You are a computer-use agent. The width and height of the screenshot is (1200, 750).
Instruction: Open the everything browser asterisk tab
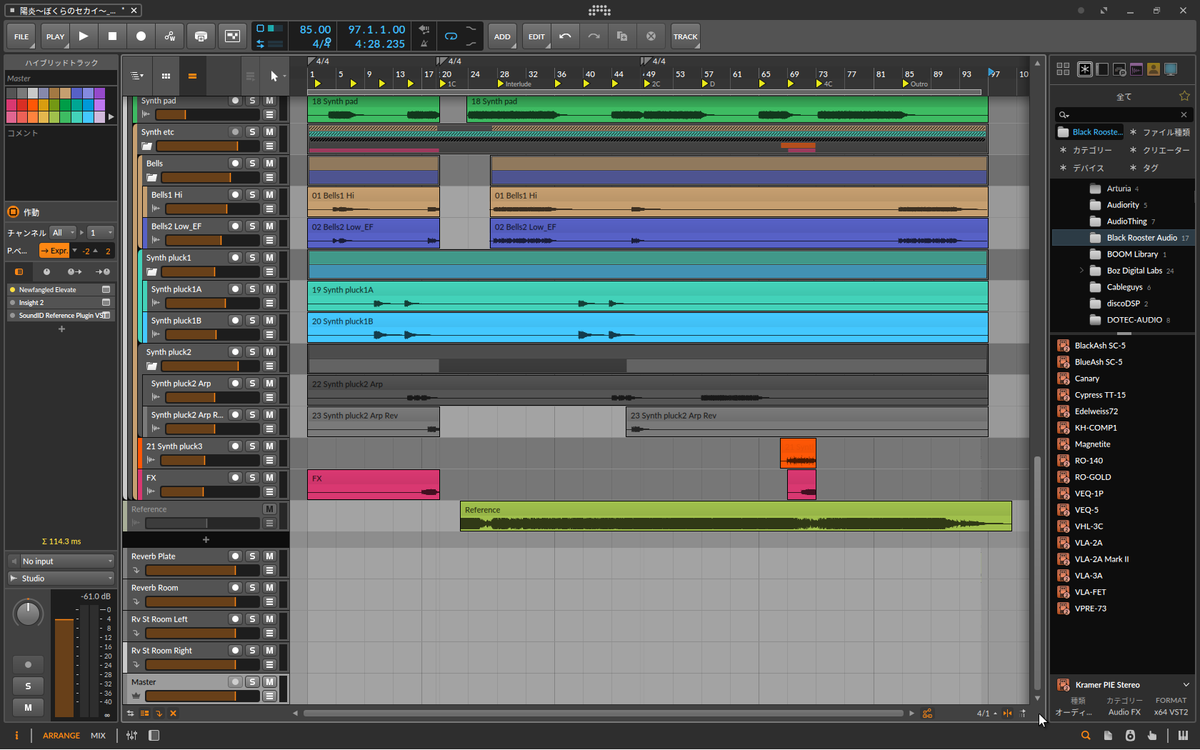pyautogui.click(x=1085, y=69)
